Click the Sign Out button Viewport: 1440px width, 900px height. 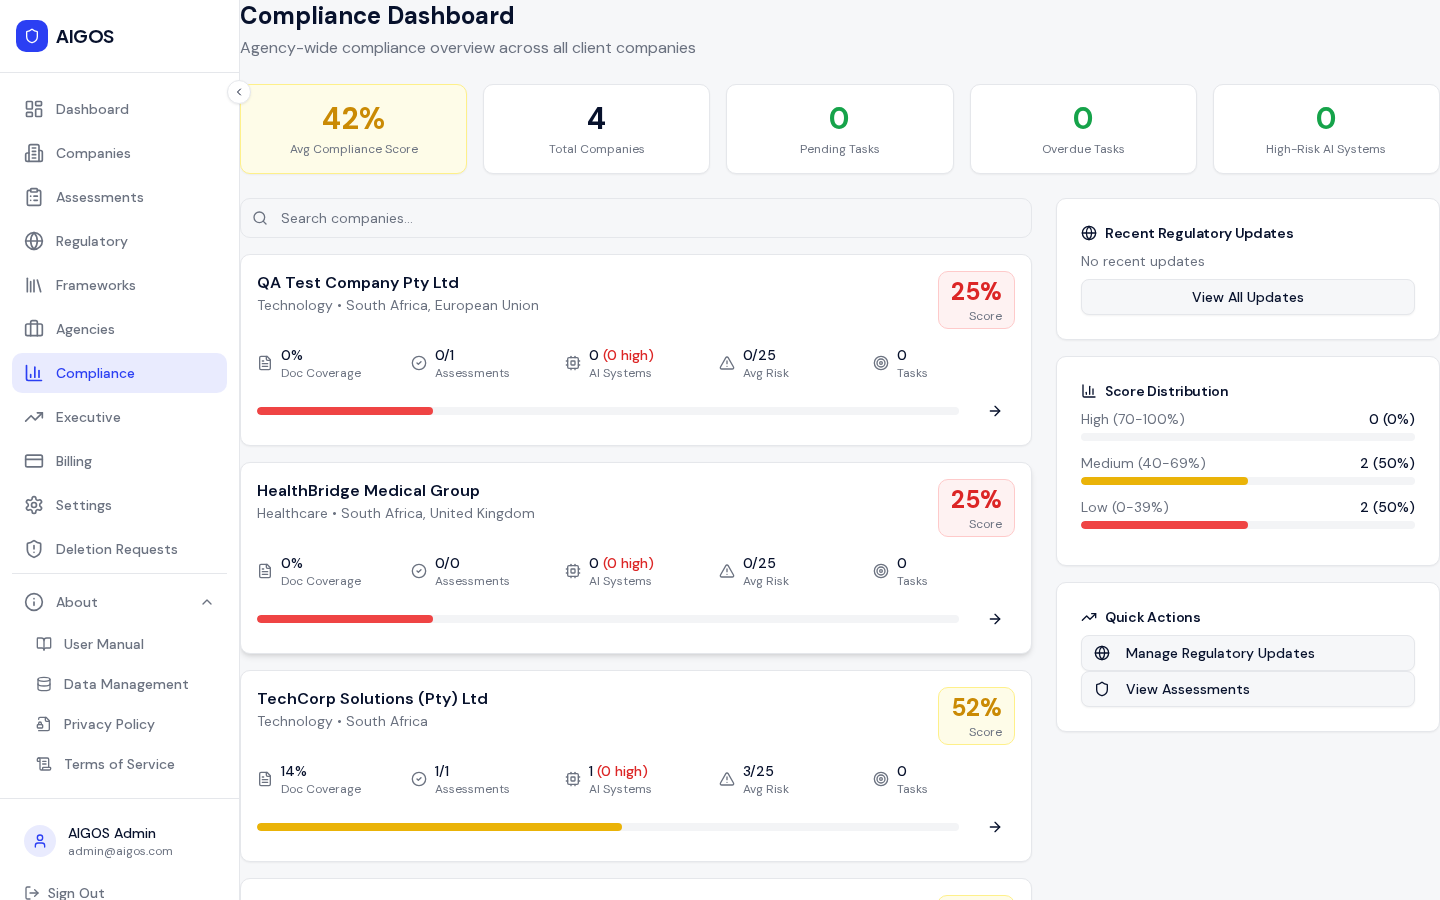click(x=64, y=892)
